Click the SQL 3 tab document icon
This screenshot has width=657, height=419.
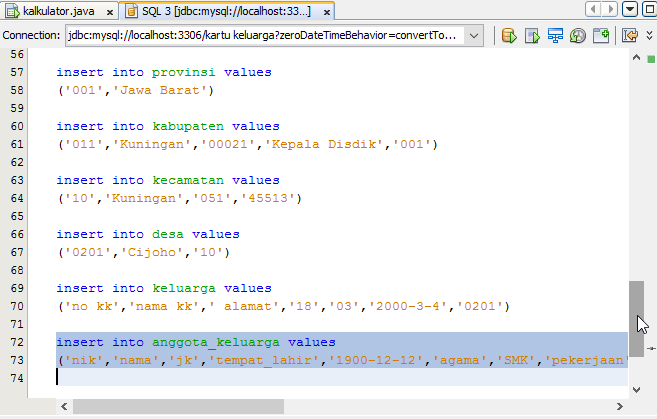(x=131, y=11)
